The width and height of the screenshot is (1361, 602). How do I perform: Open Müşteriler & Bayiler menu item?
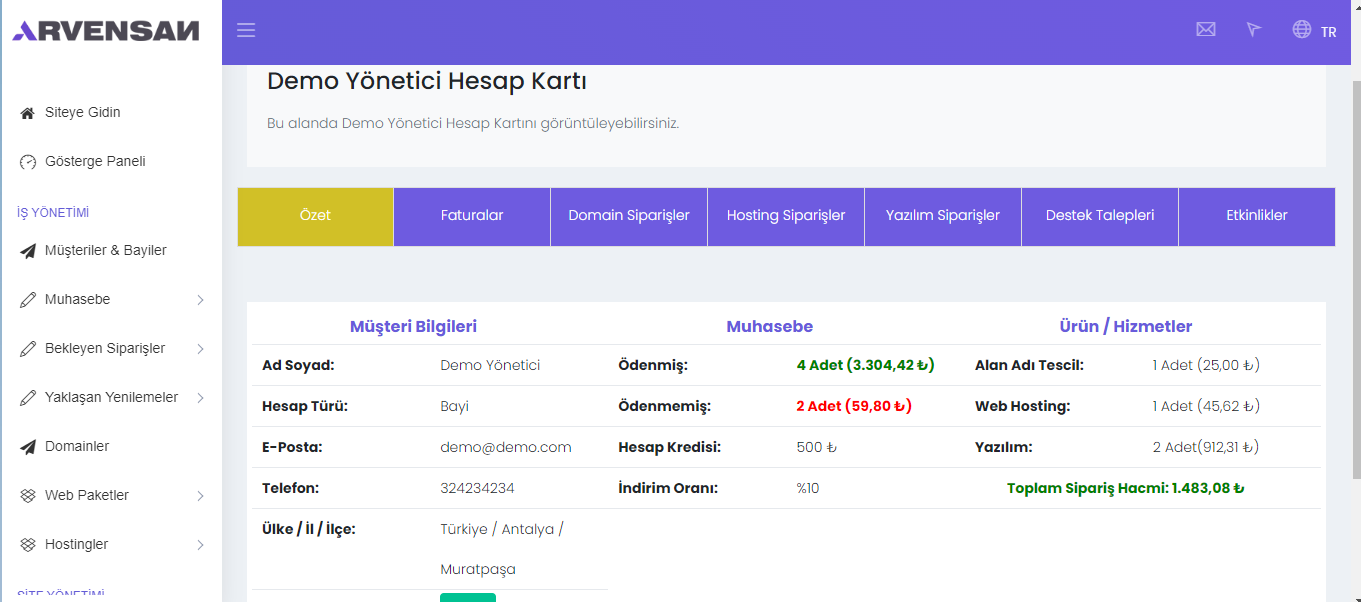point(106,250)
